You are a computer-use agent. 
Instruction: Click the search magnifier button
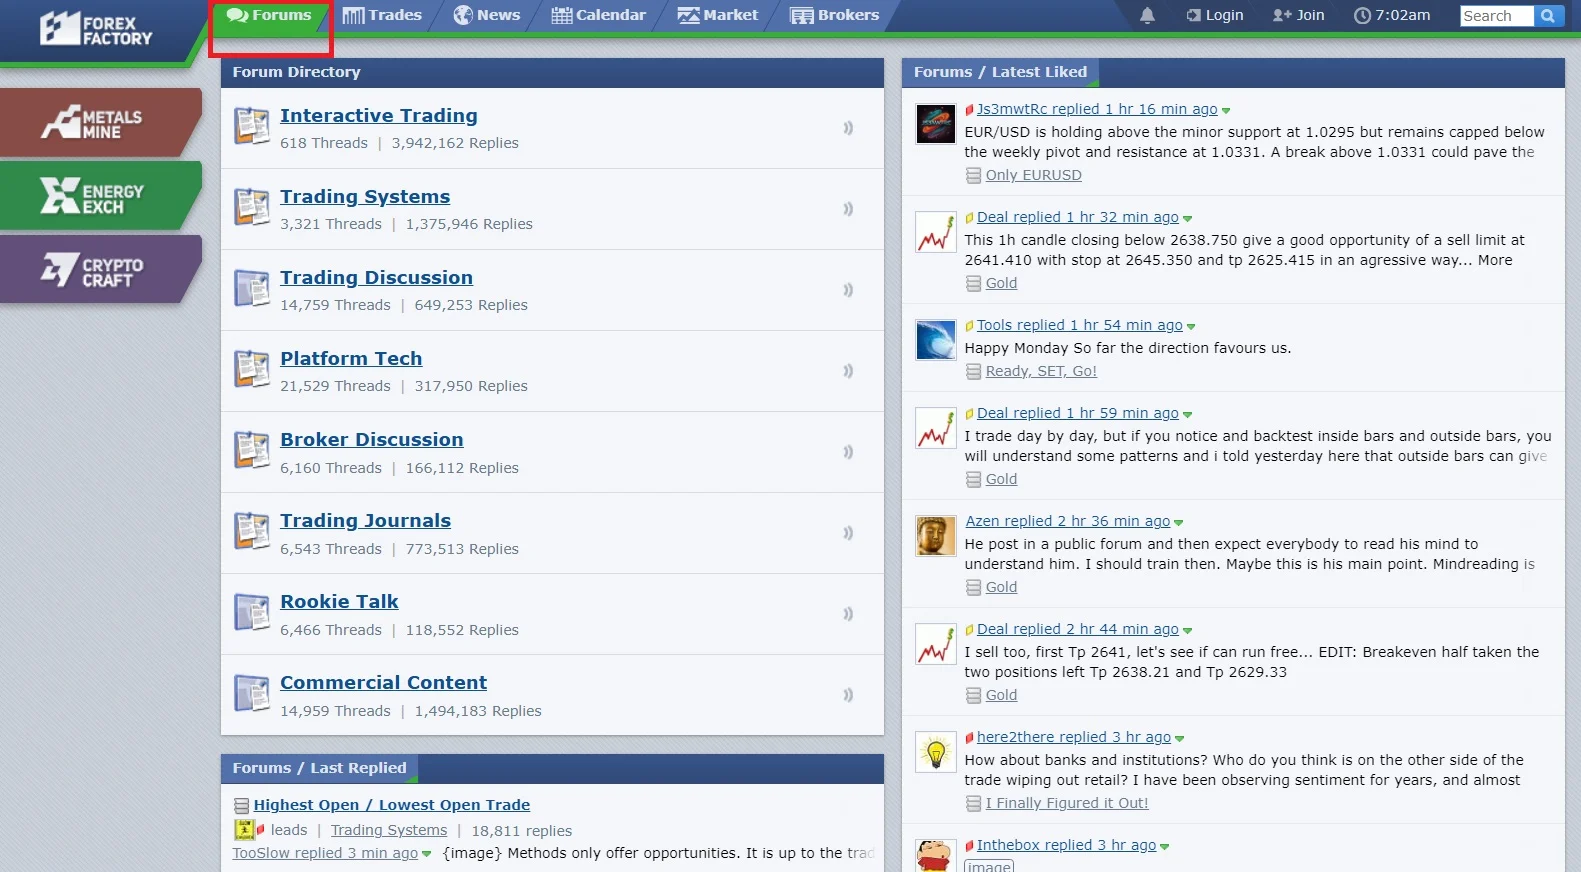1548,15
